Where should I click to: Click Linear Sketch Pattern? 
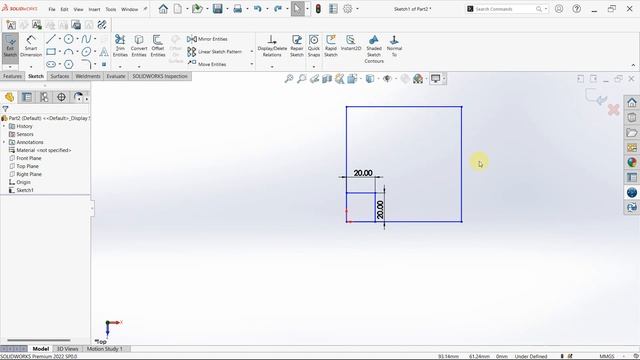pyautogui.click(x=215, y=52)
